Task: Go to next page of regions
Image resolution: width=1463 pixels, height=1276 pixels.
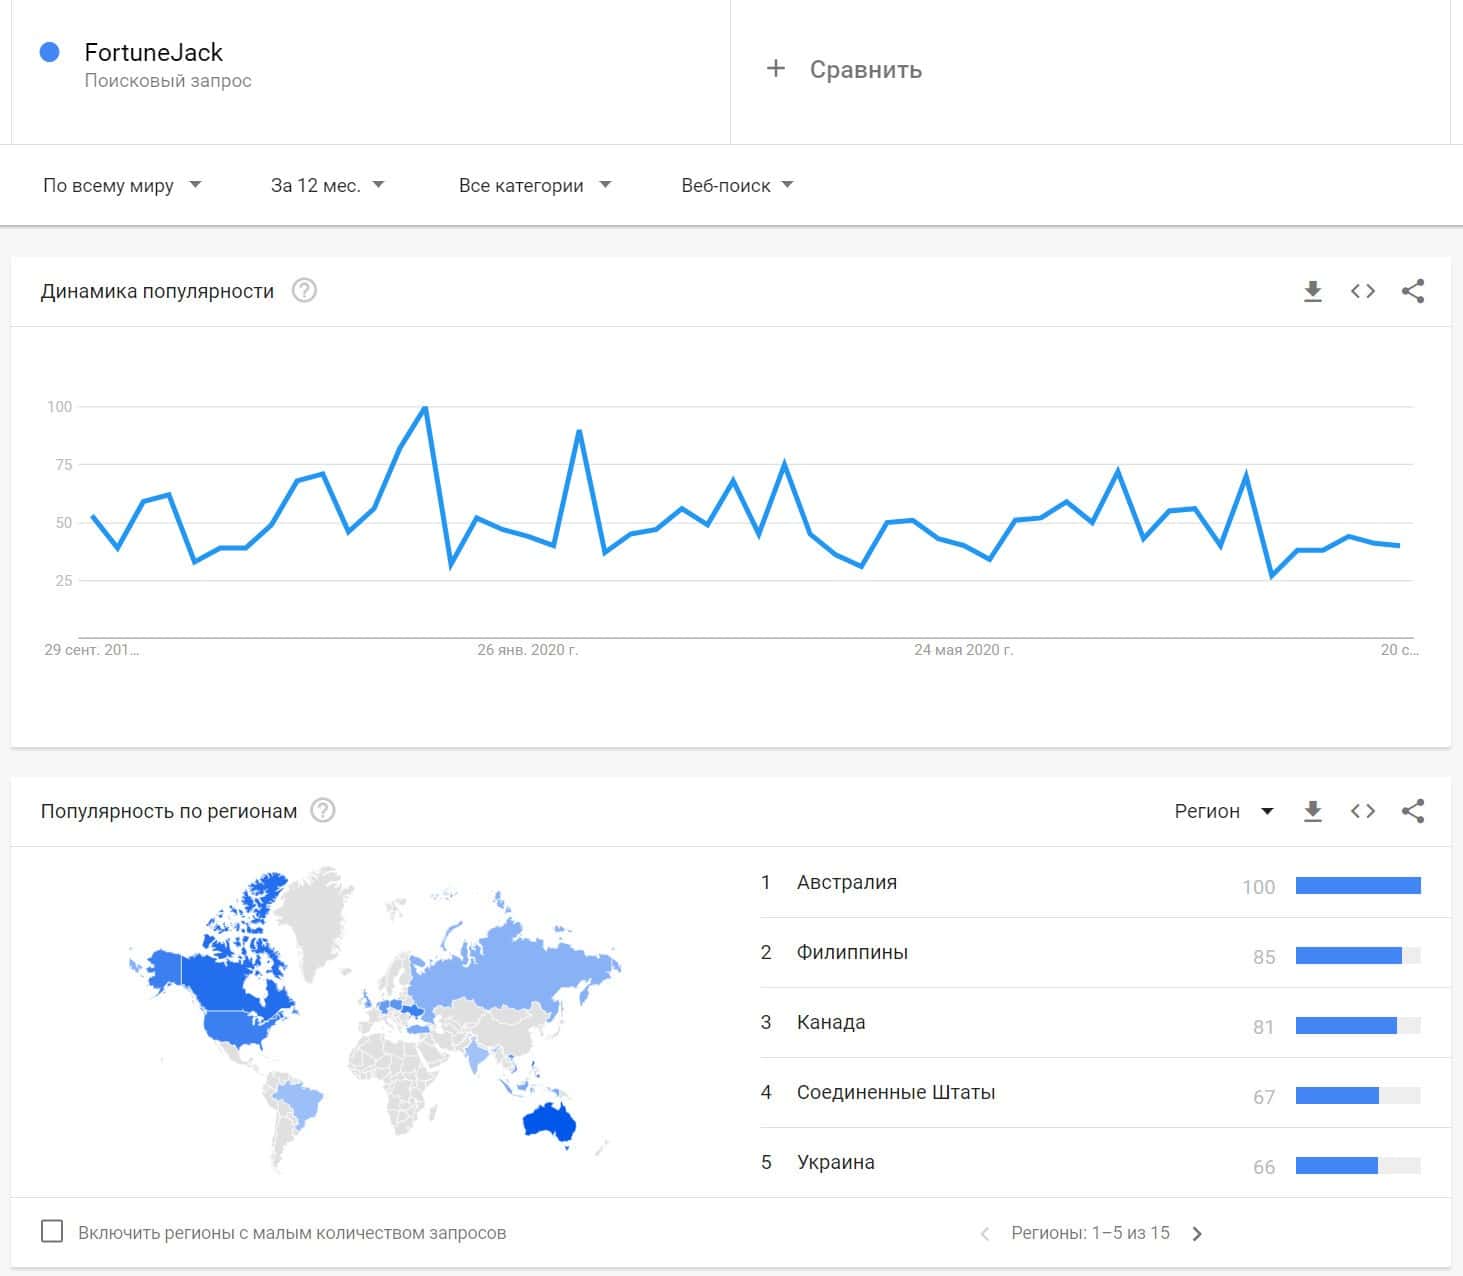Action: pos(1197,1234)
